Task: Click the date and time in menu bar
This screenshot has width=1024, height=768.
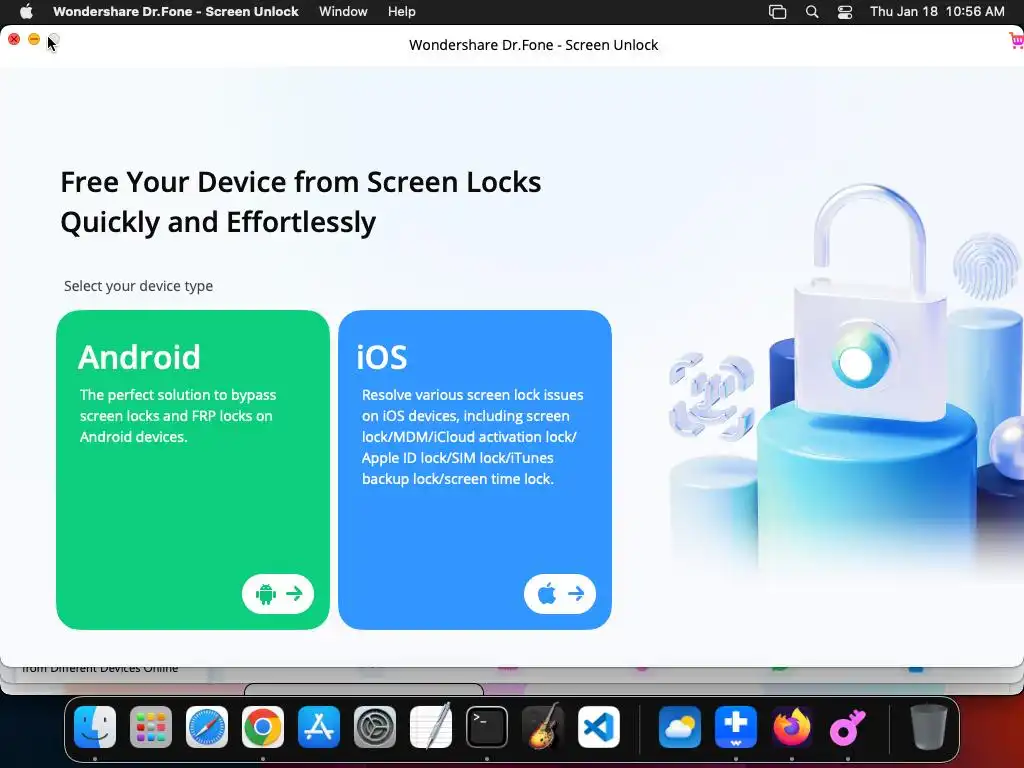Action: (x=937, y=11)
